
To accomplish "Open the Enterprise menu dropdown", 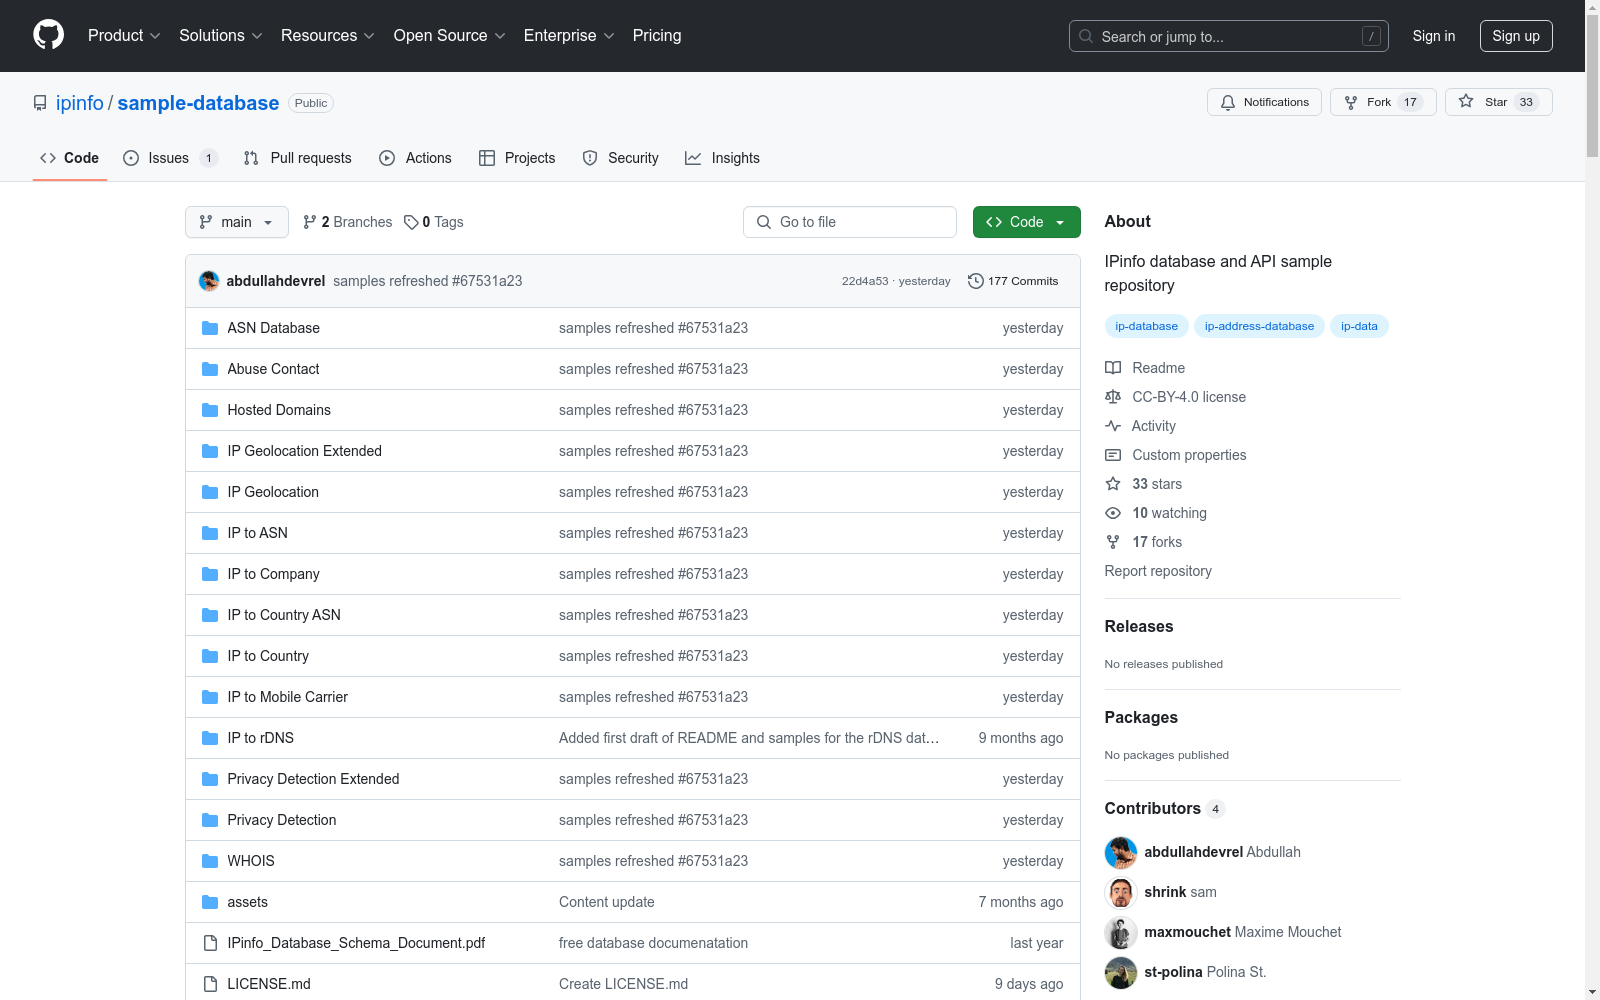I will tap(569, 36).
